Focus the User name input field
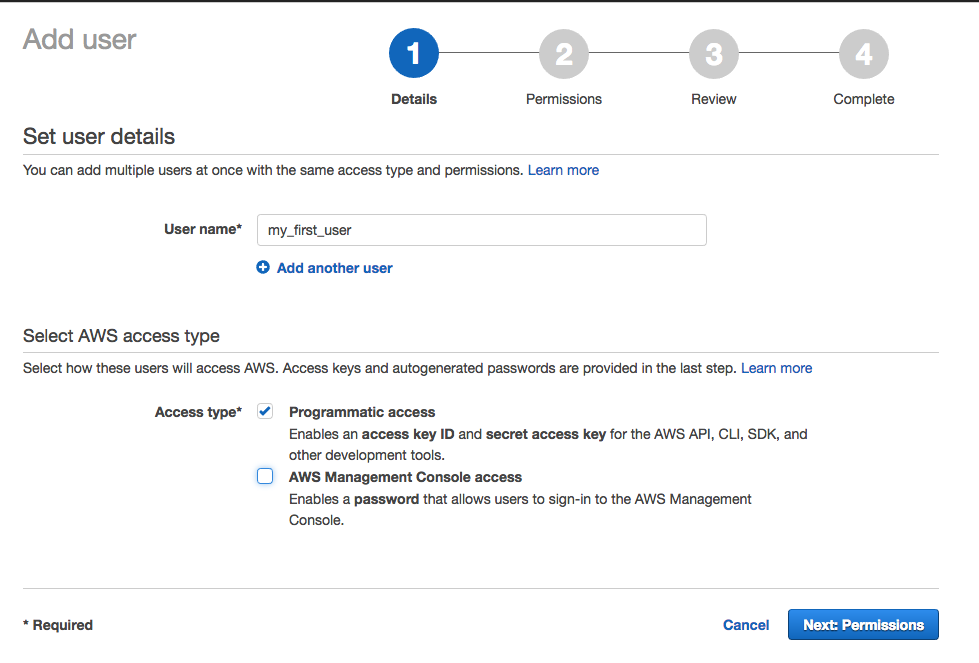The image size is (979, 663). pos(481,230)
